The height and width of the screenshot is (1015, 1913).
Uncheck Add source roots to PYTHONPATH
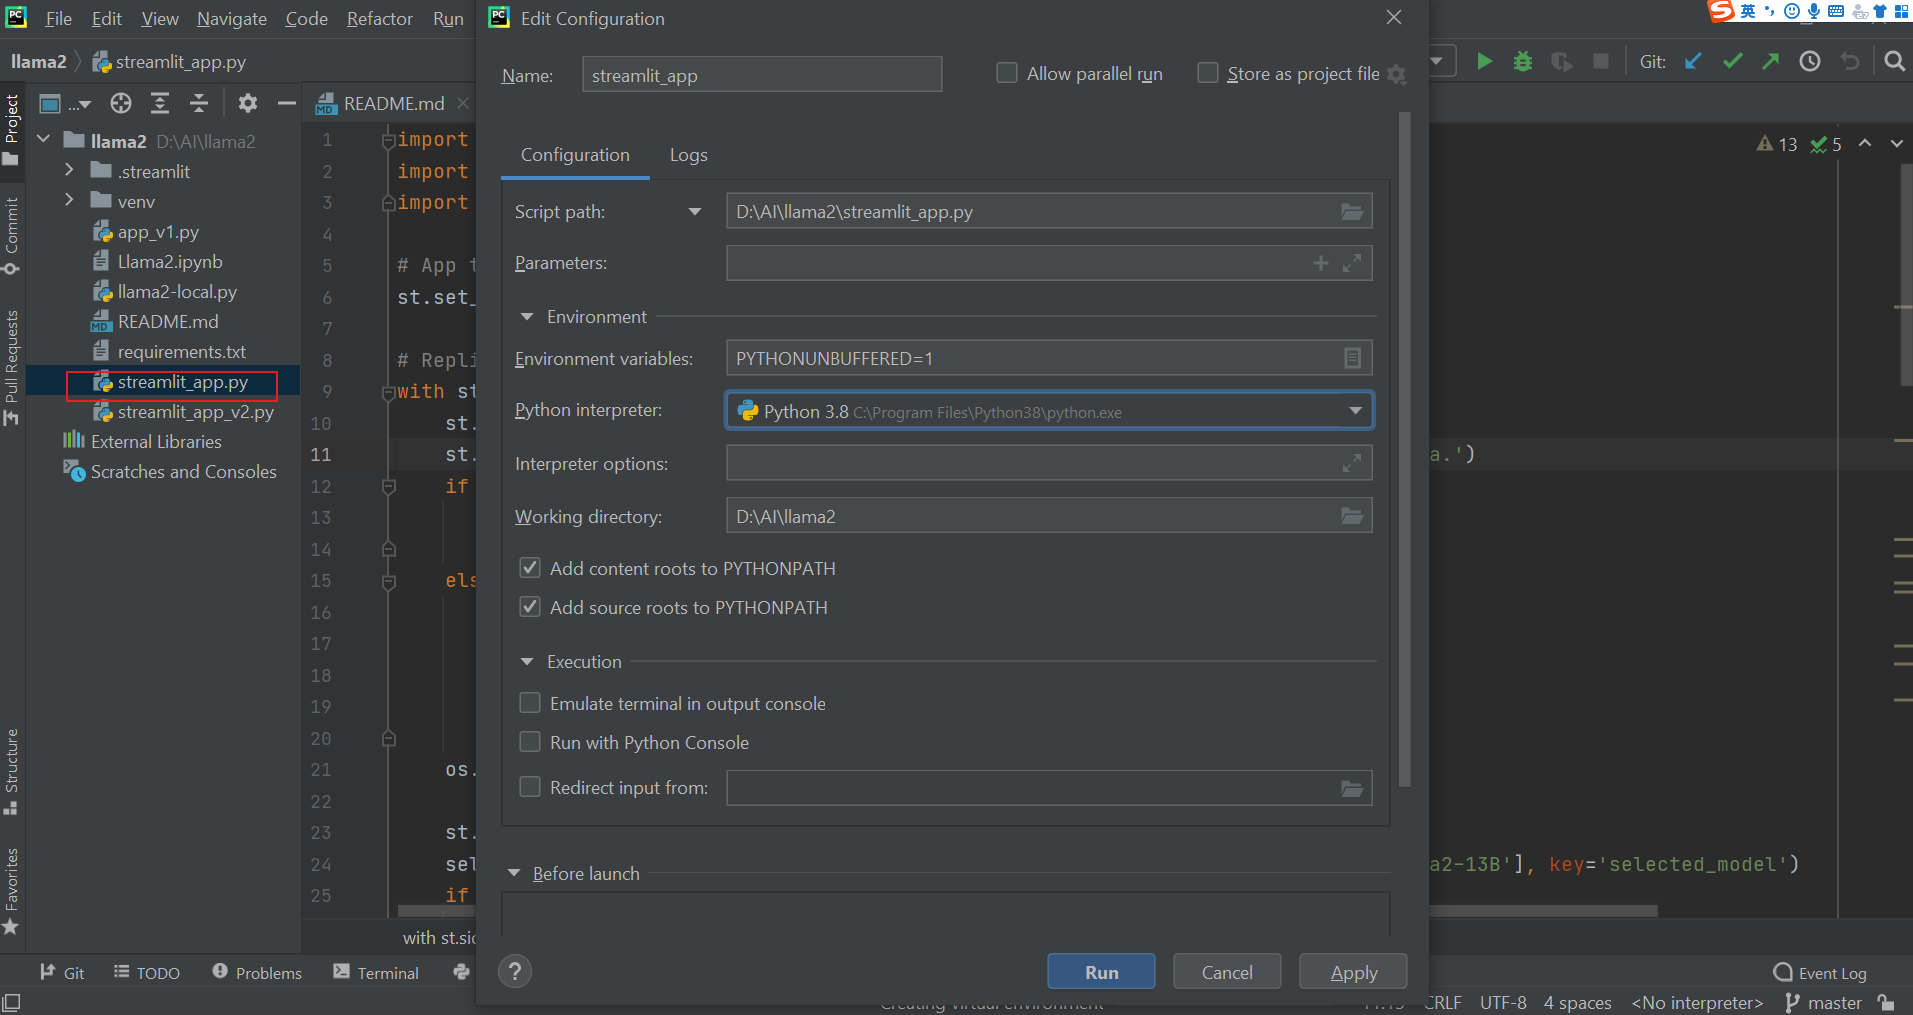[x=530, y=607]
